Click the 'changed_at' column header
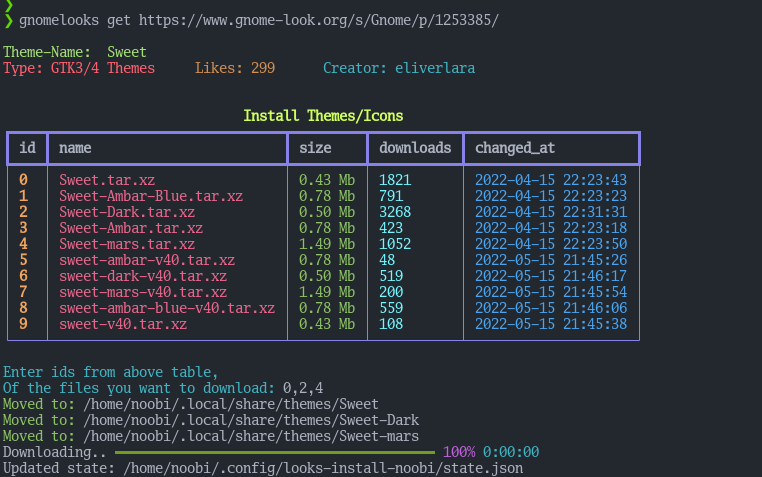 pos(515,148)
